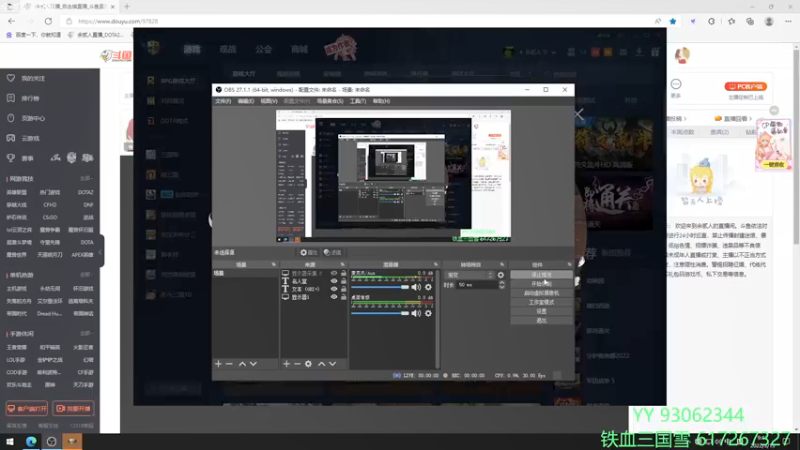Click the 设置 settings button in OBS Controls
This screenshot has width=800, height=450.
pos(541,311)
